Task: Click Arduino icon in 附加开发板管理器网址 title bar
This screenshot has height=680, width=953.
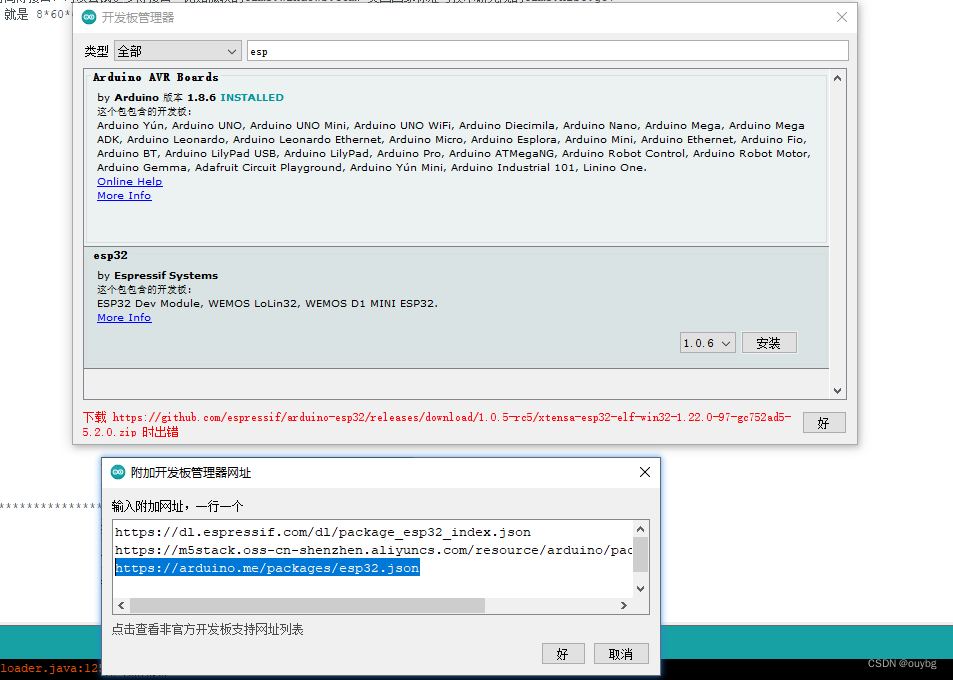Action: pos(118,472)
